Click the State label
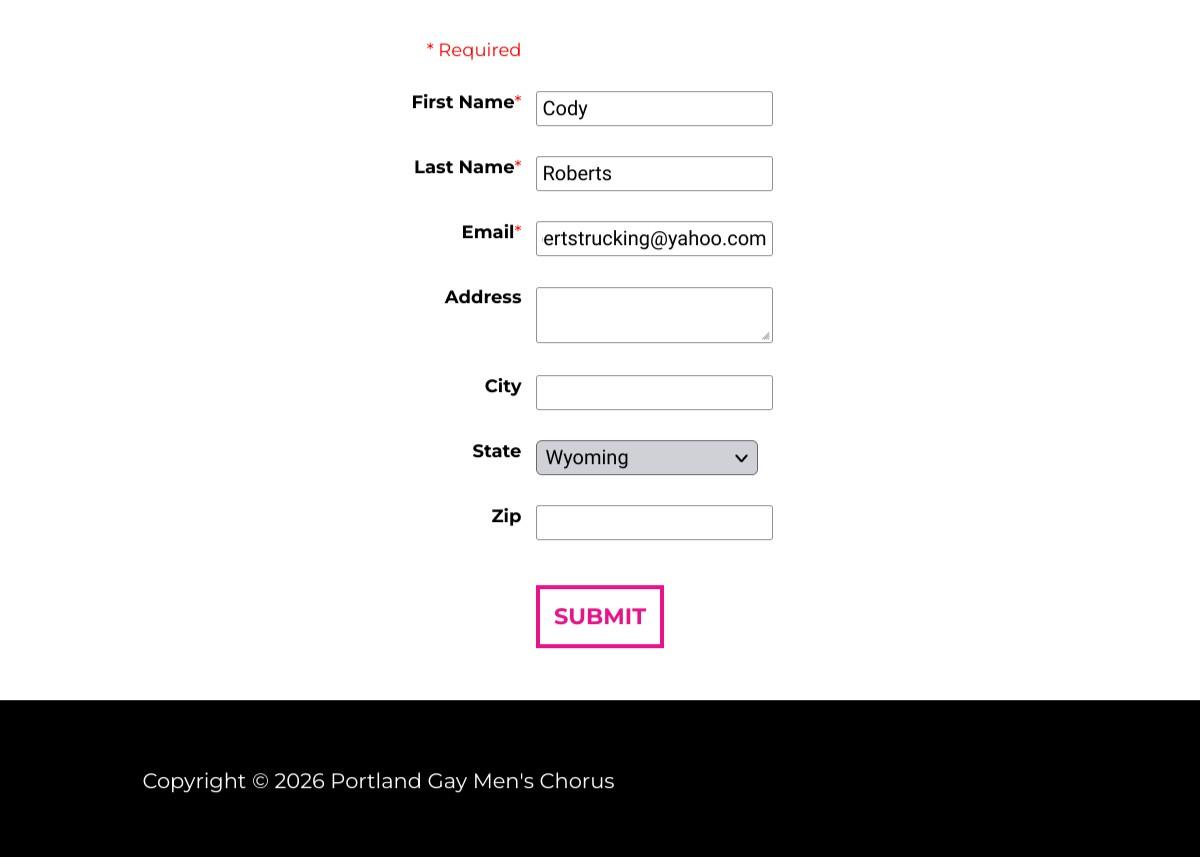1200x857 pixels. 496,451
